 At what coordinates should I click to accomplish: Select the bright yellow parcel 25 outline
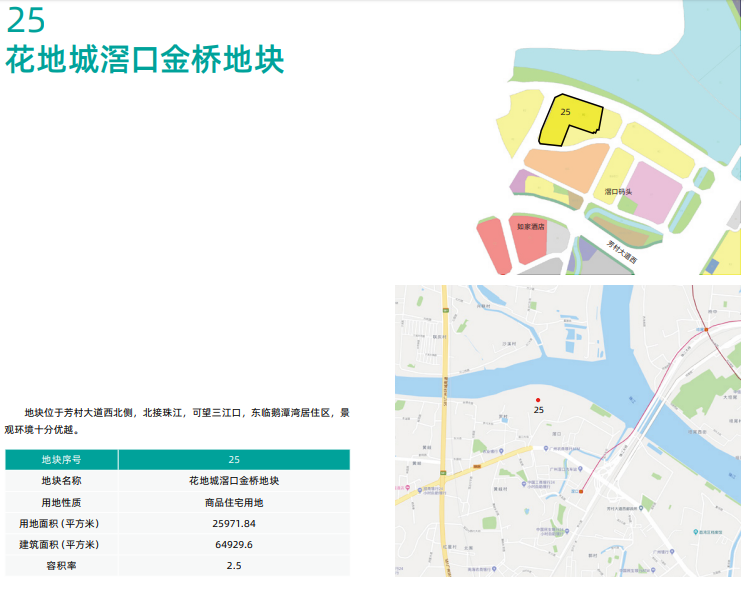[x=567, y=125]
